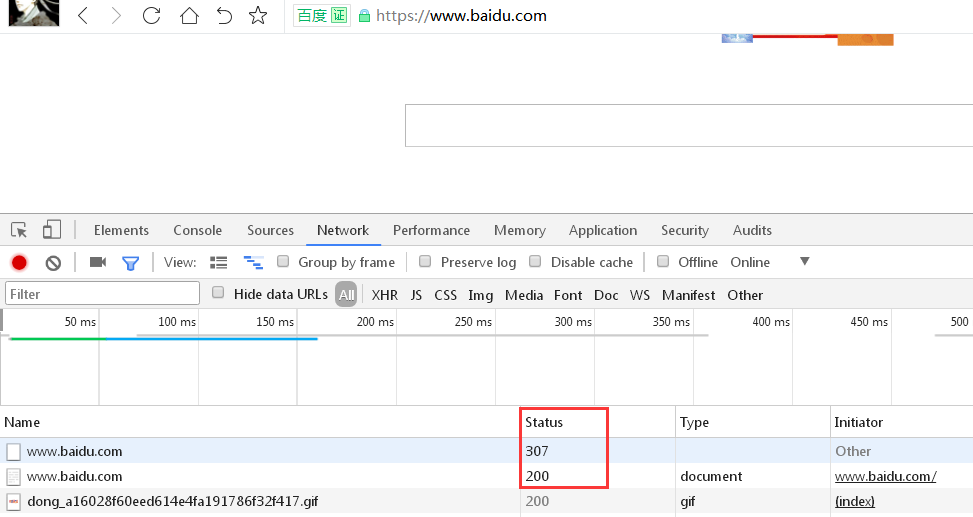Filter requests by CSS

[x=446, y=295]
